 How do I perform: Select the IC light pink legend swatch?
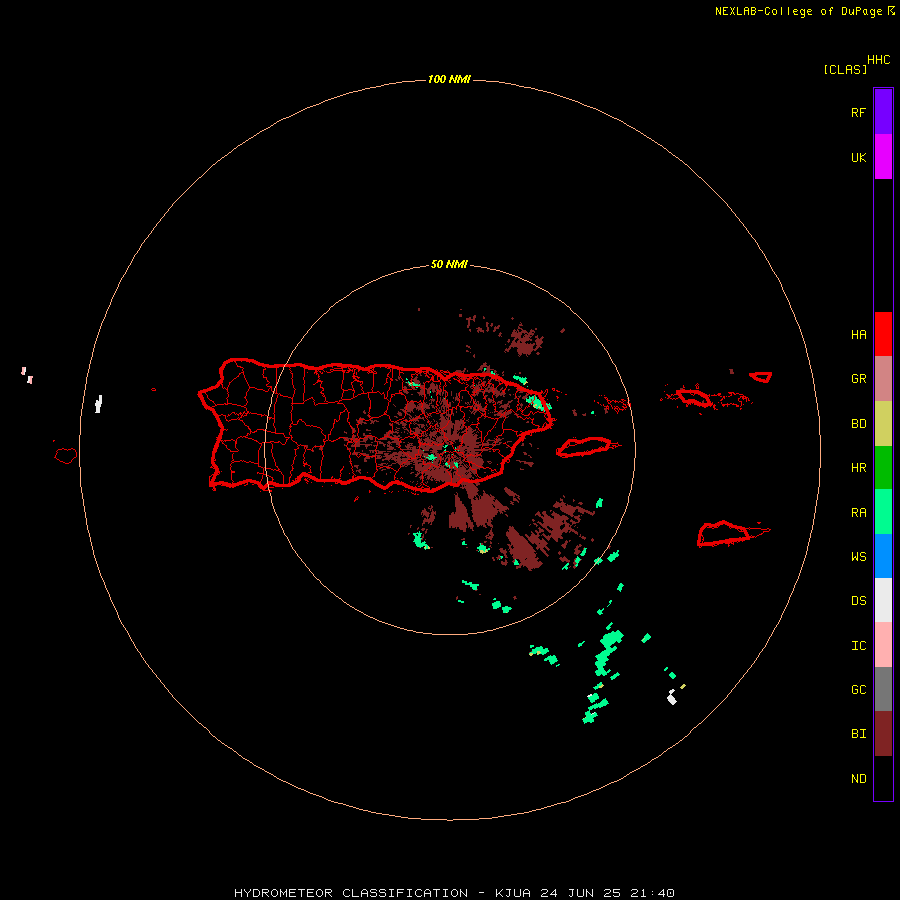click(x=883, y=645)
